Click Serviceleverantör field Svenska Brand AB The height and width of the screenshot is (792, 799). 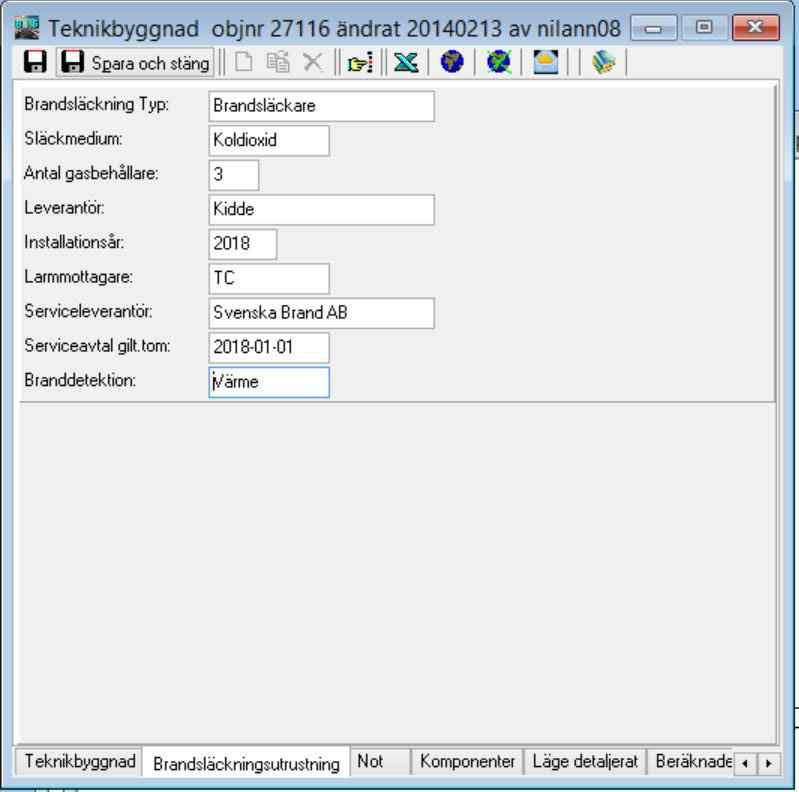(x=322, y=313)
